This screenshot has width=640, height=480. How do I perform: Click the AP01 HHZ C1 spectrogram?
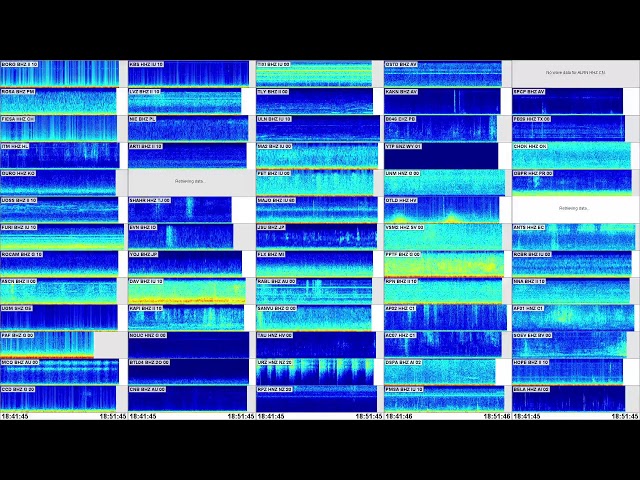(573, 318)
